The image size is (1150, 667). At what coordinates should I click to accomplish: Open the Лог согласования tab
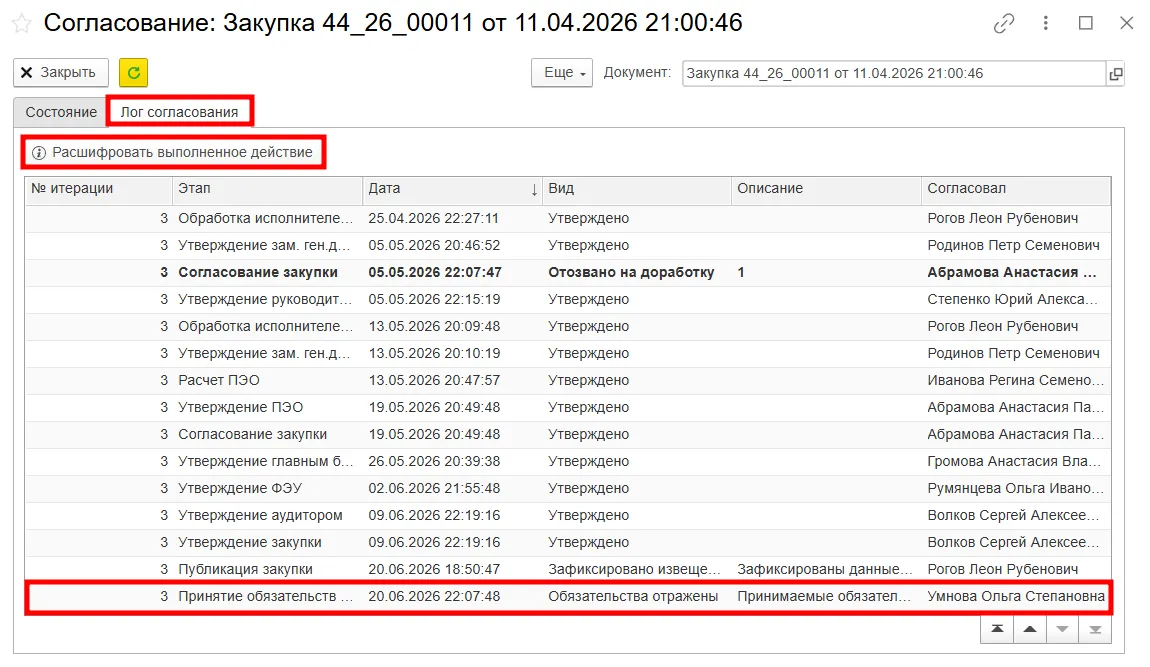pos(180,112)
